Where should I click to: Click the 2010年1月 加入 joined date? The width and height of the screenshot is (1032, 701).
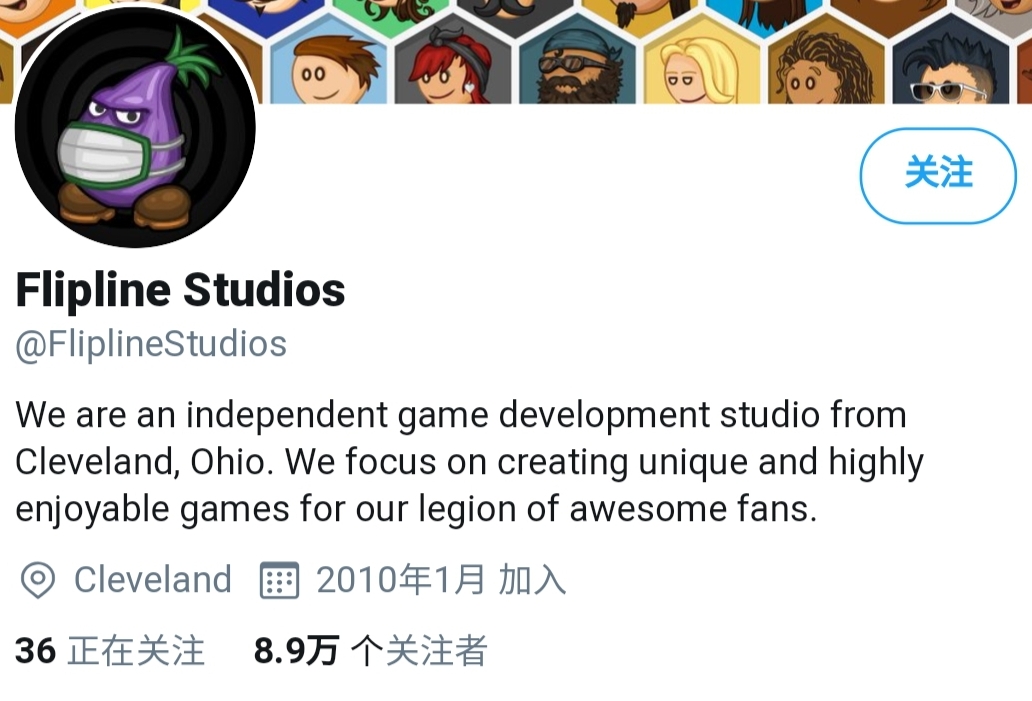(x=441, y=580)
